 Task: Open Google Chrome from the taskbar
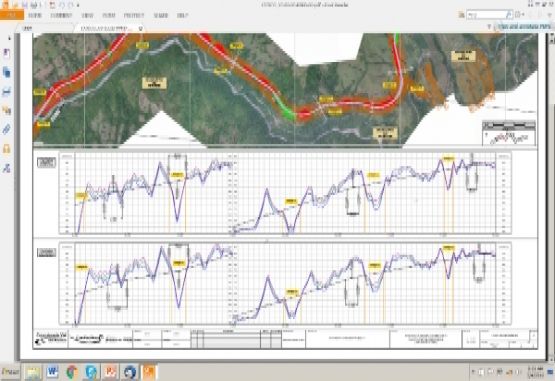[72, 372]
